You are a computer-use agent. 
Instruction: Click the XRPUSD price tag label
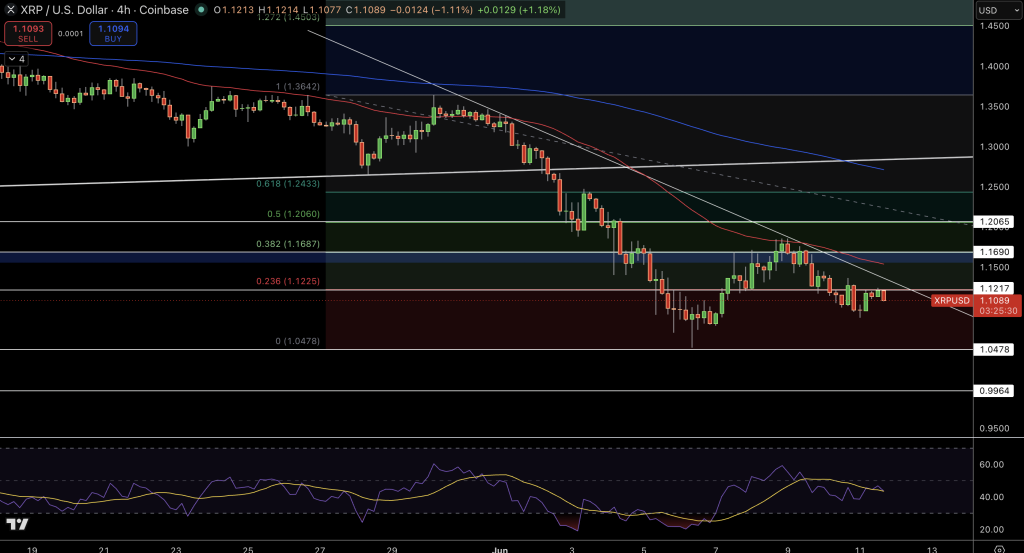952,300
